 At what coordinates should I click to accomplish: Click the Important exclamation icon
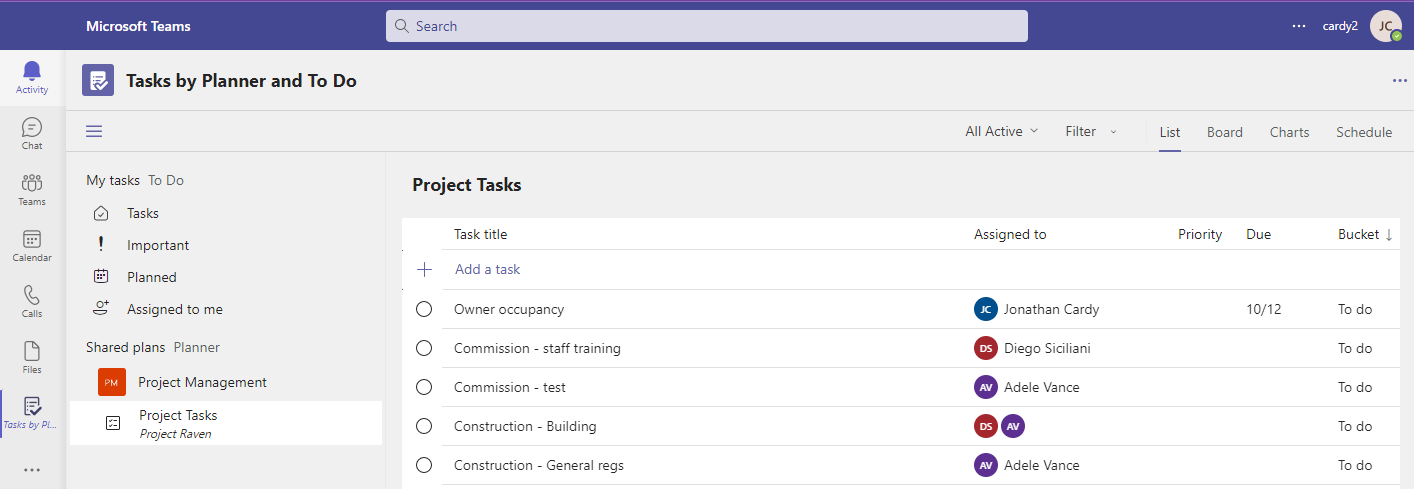pos(101,245)
